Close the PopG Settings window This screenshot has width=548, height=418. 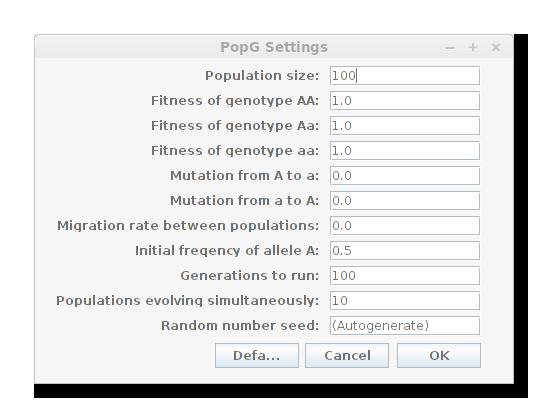tap(496, 47)
